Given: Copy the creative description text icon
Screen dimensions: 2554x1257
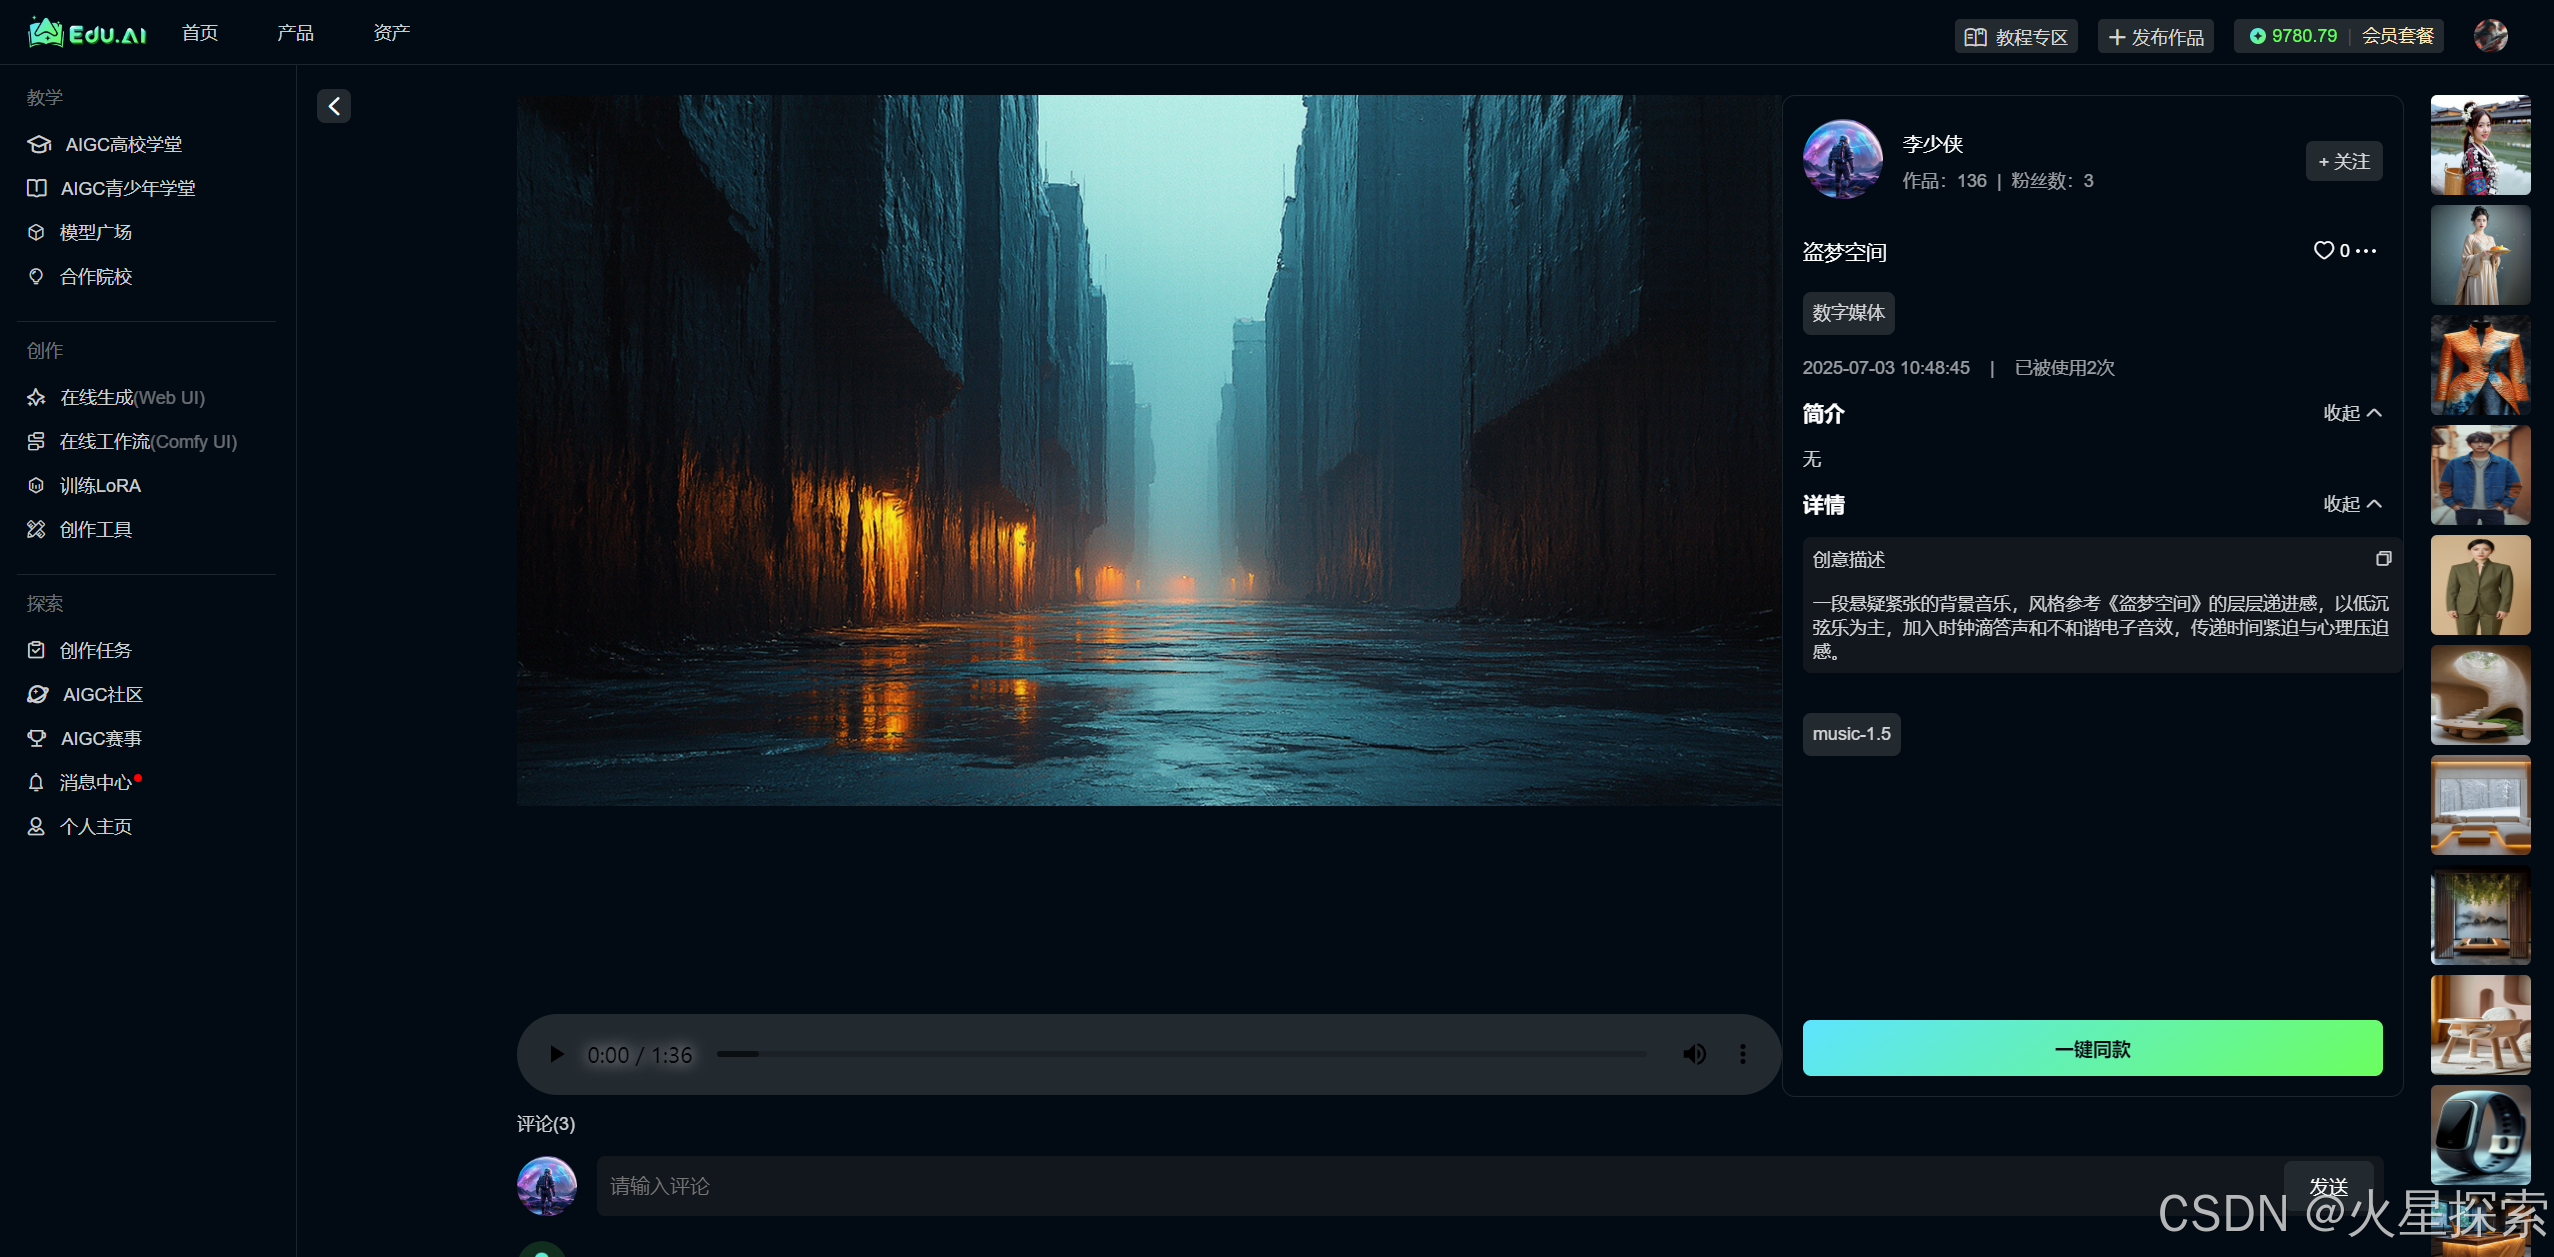Looking at the screenshot, I should tap(2384, 559).
